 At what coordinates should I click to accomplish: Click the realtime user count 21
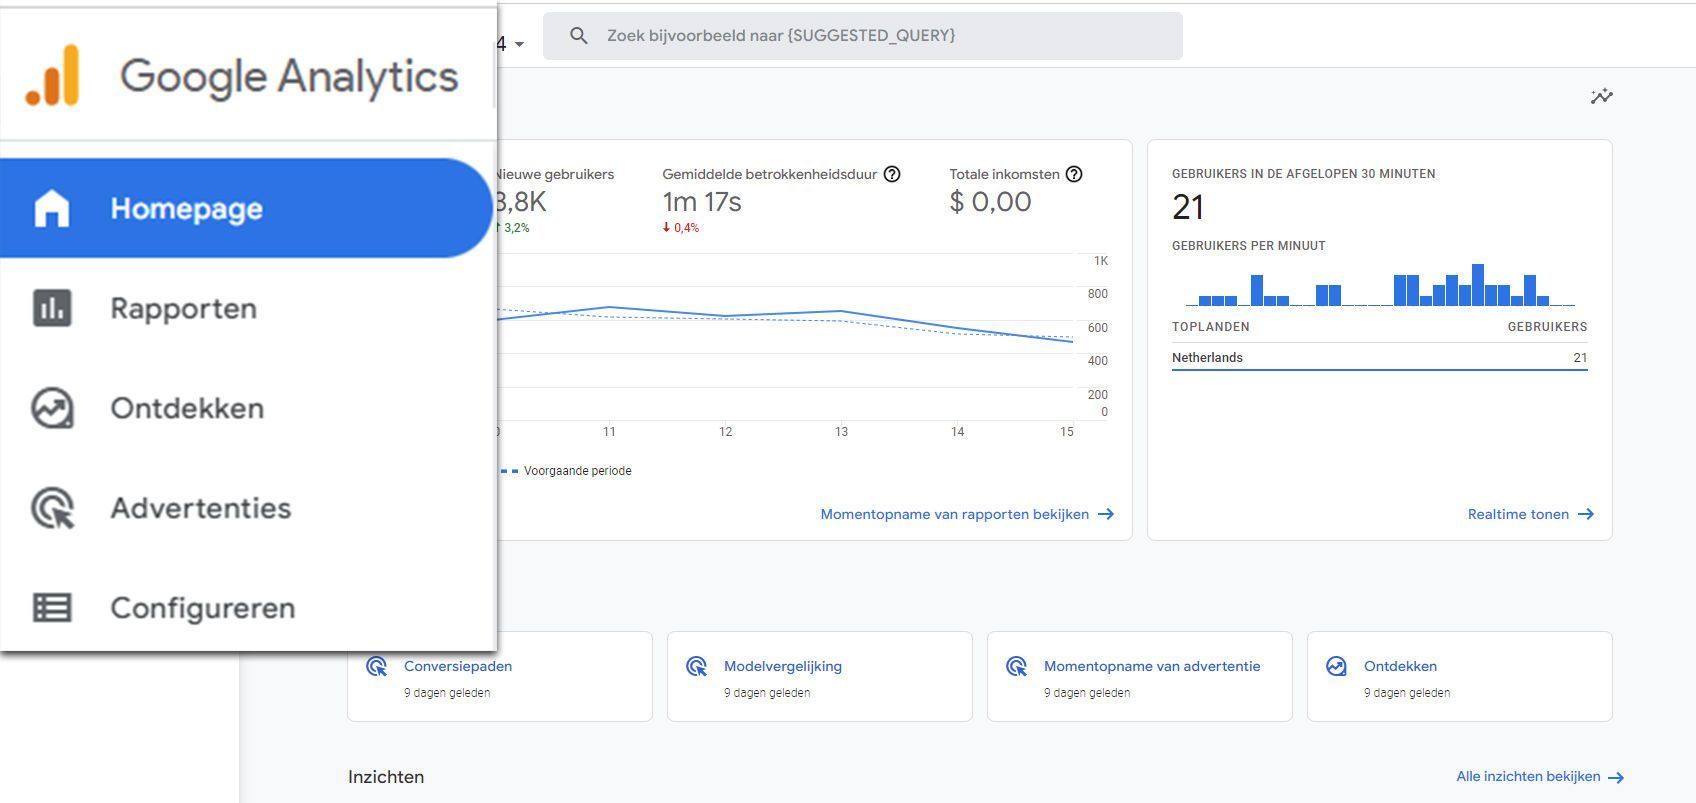[x=1188, y=207]
